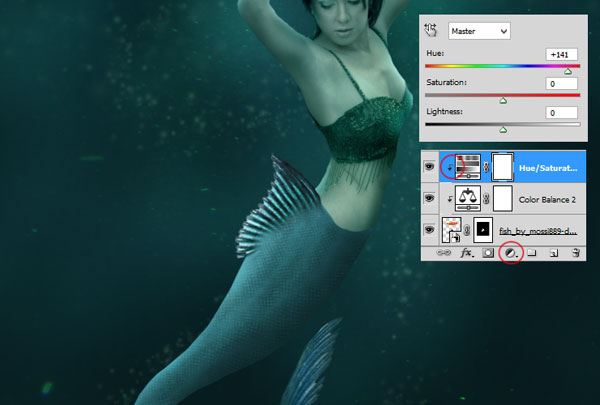
Task: Click the Saturation slider handle
Action: coord(503,100)
